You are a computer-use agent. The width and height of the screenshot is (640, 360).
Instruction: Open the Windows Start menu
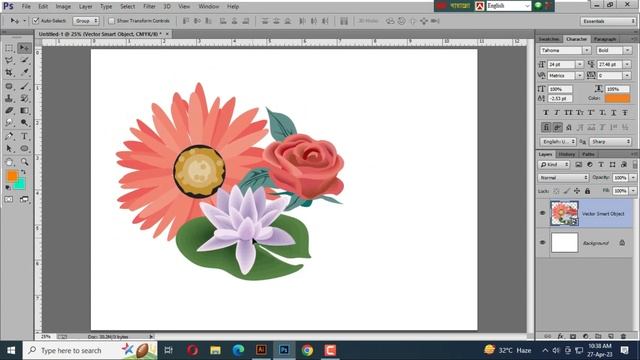(x=11, y=350)
